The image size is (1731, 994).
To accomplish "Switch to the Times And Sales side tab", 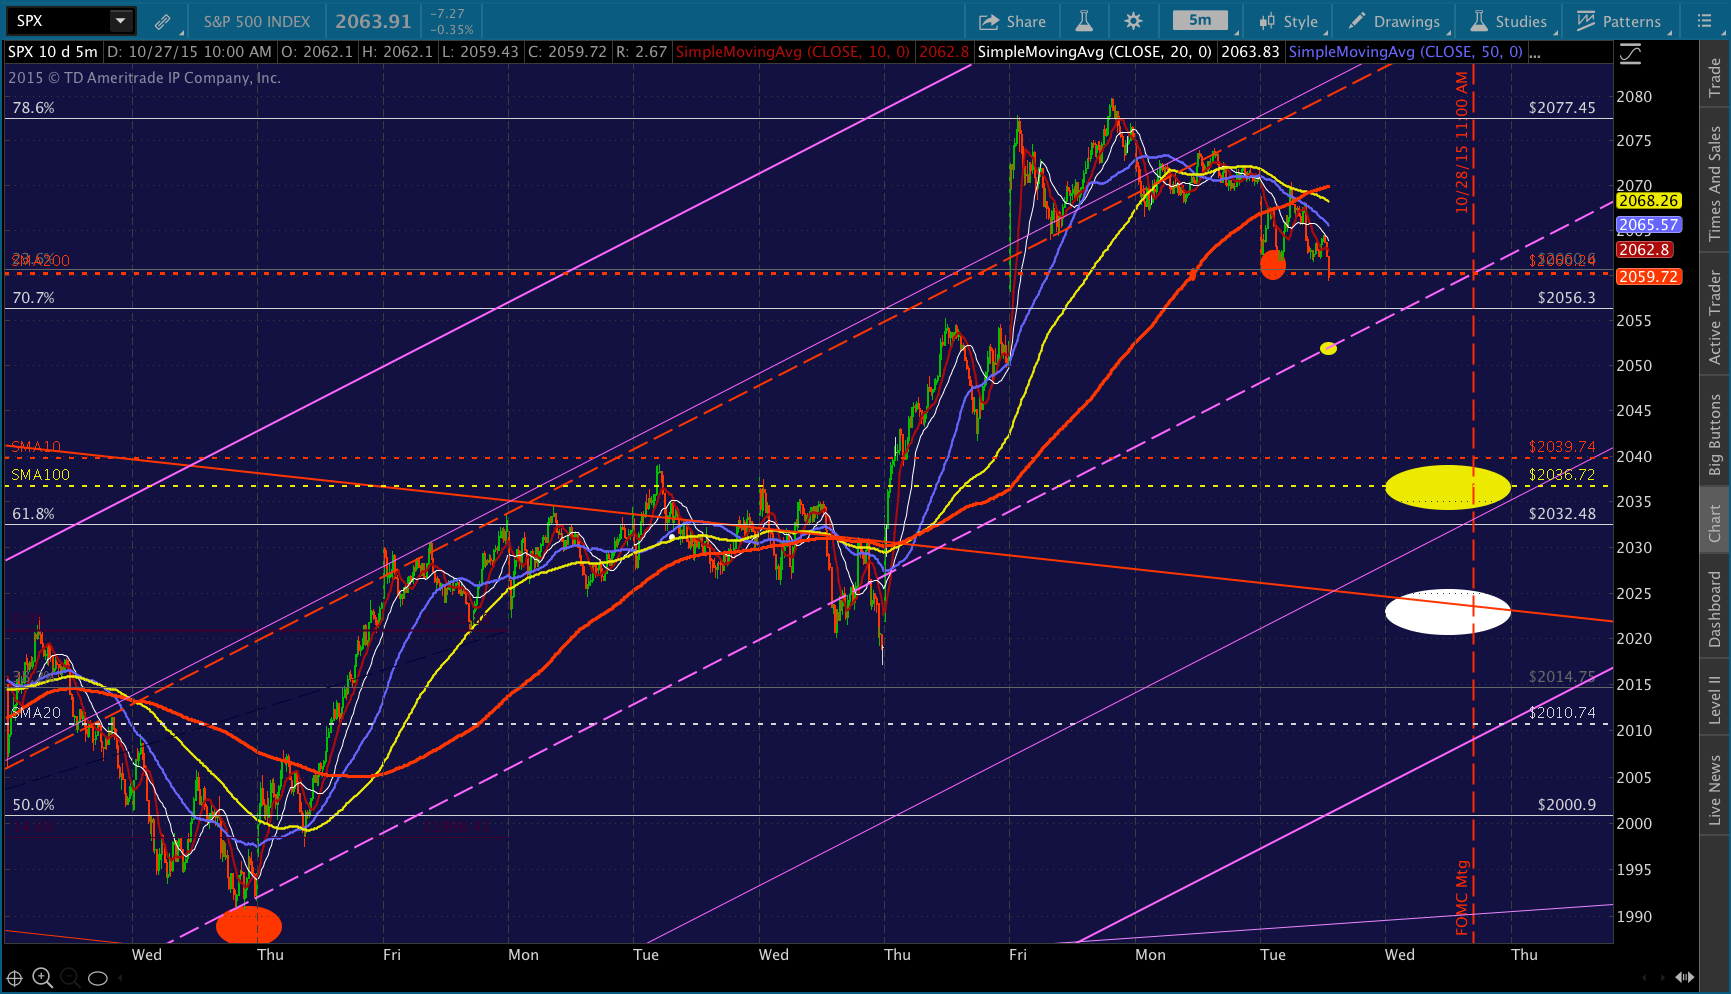I will [x=1715, y=183].
